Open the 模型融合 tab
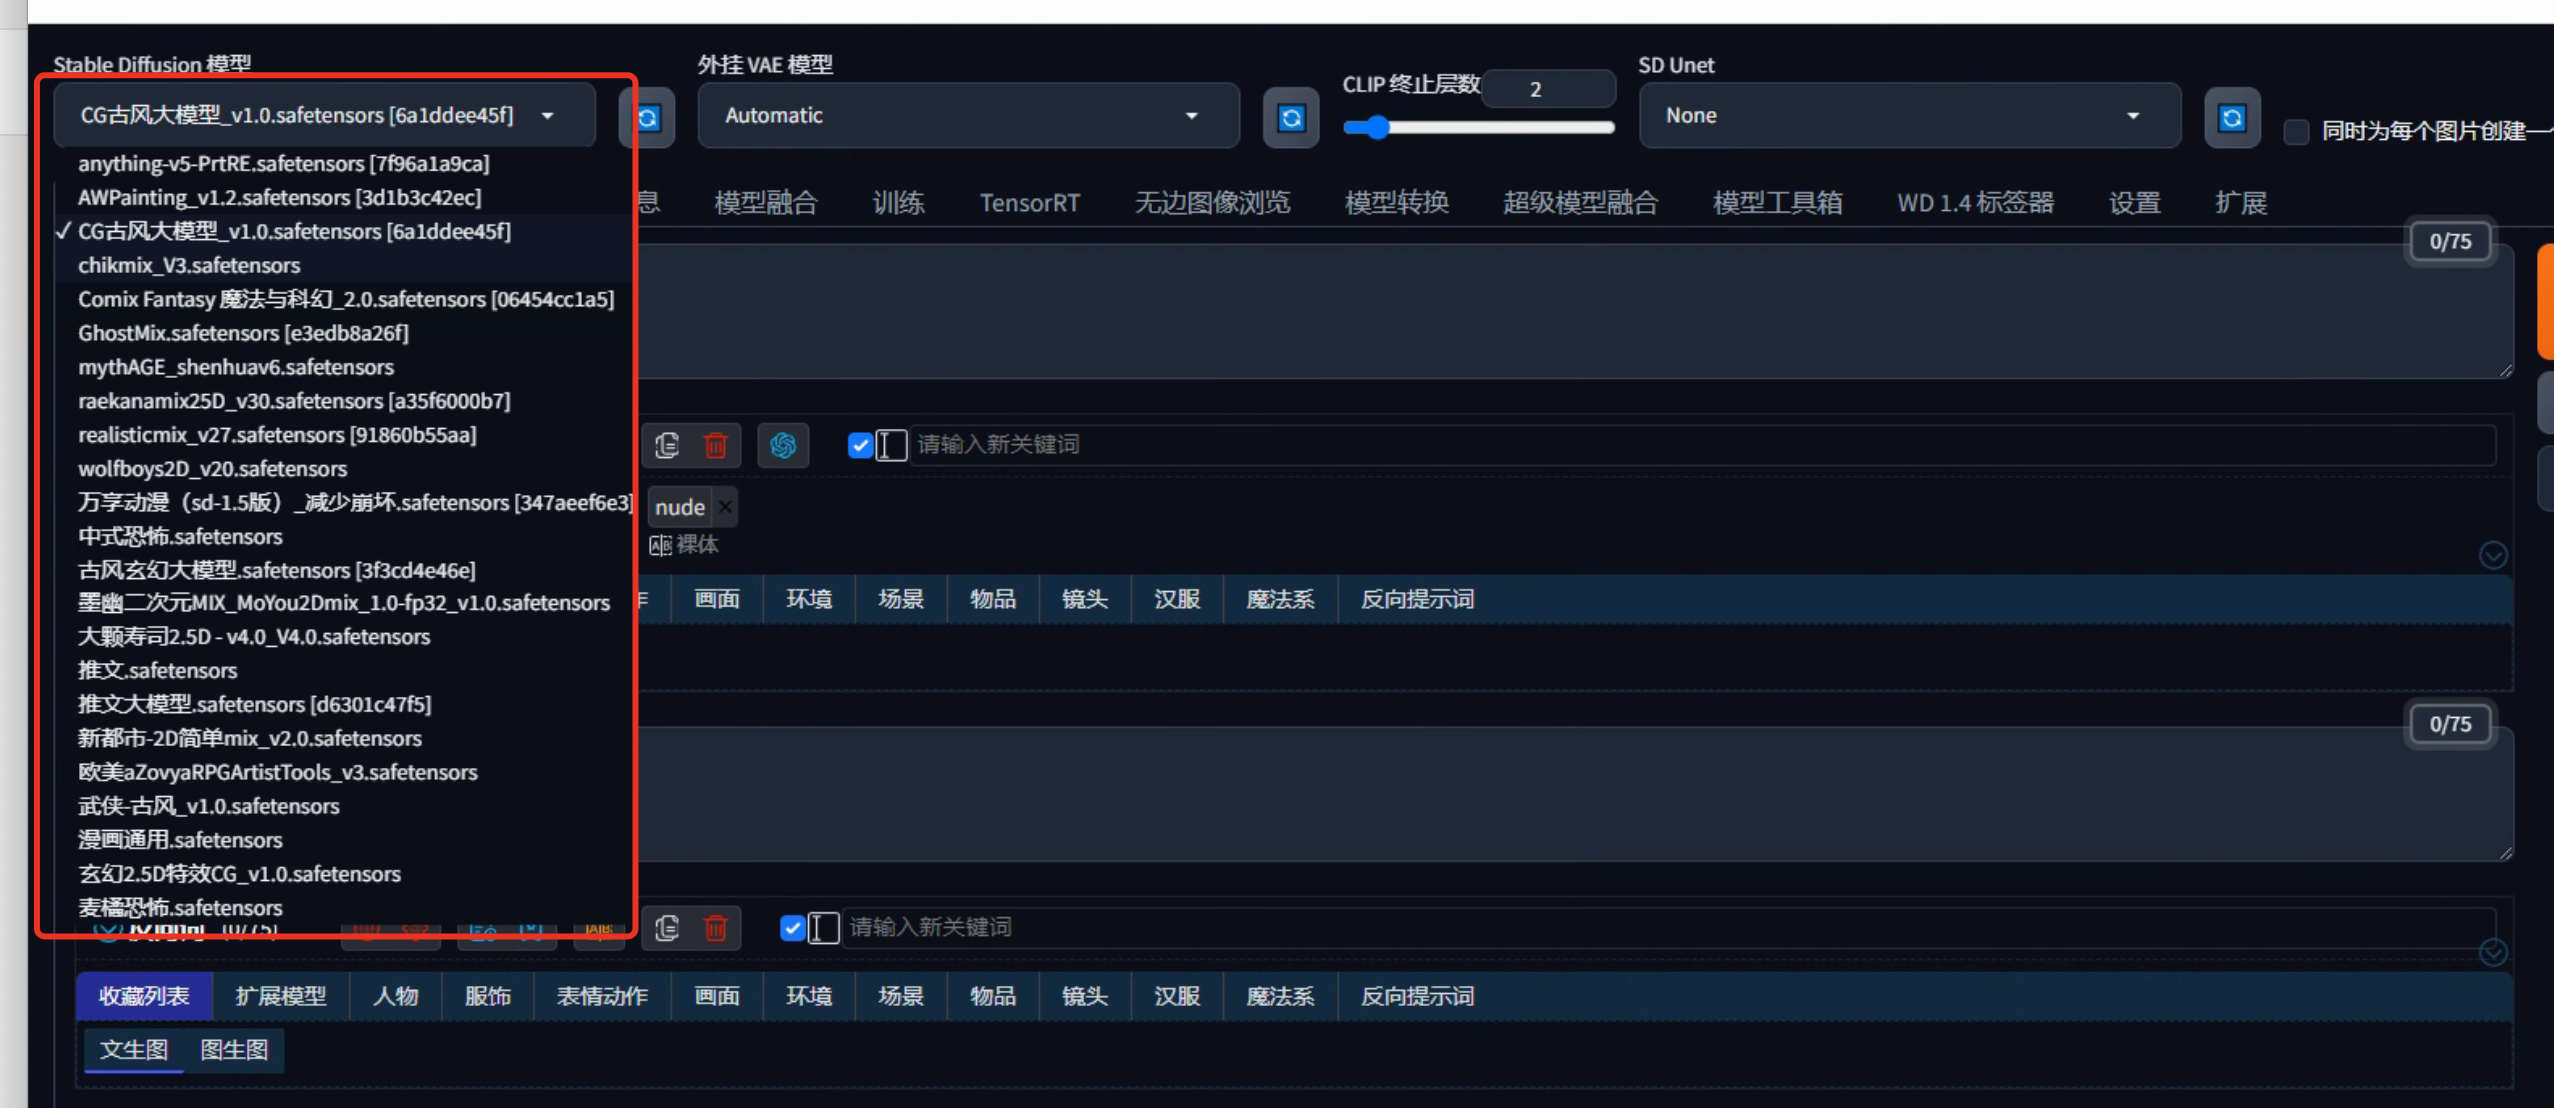 [766, 203]
